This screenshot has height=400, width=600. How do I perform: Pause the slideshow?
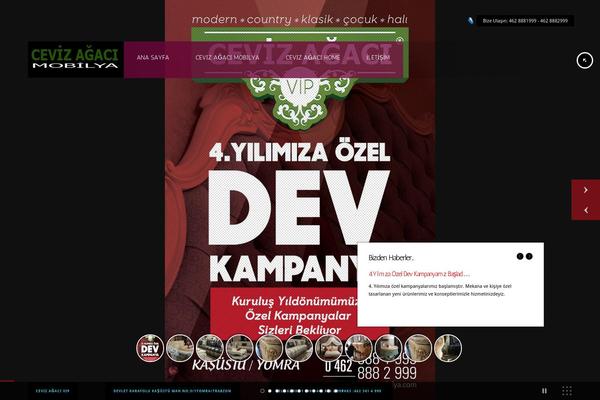[x=544, y=391]
